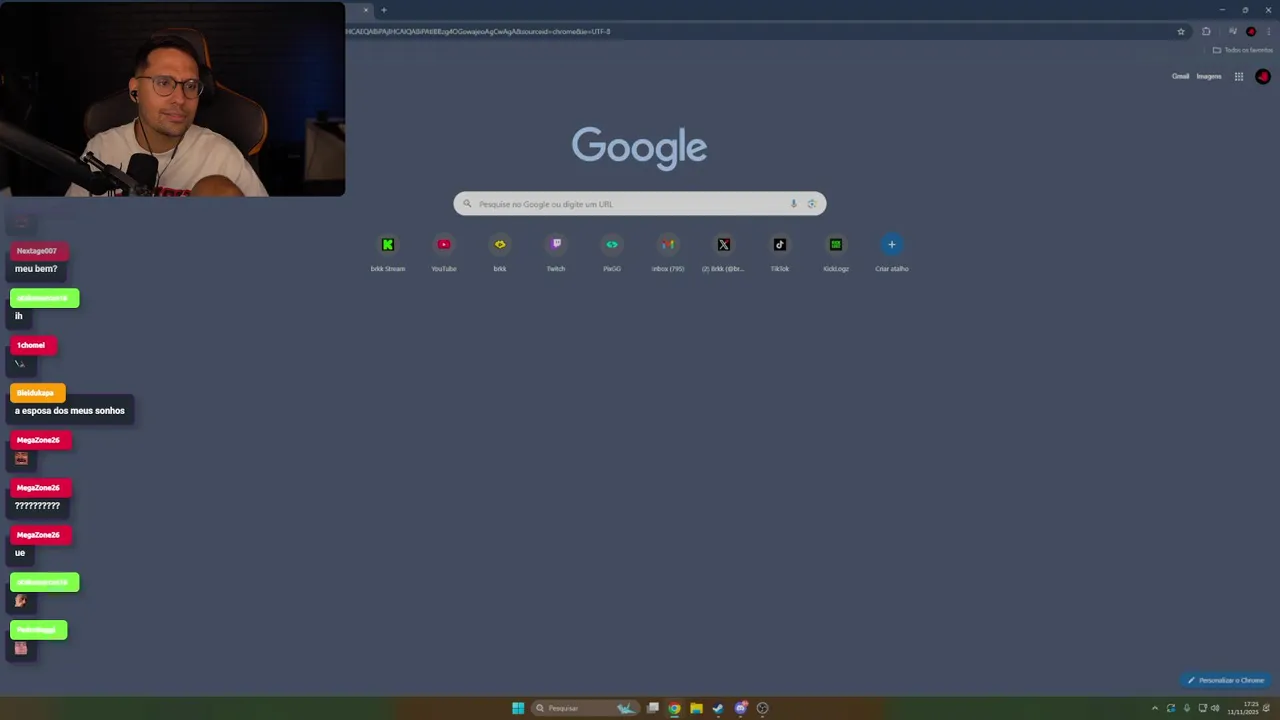The height and width of the screenshot is (720, 1280).
Task: Close the current Chrome tab
Action: tap(366, 10)
